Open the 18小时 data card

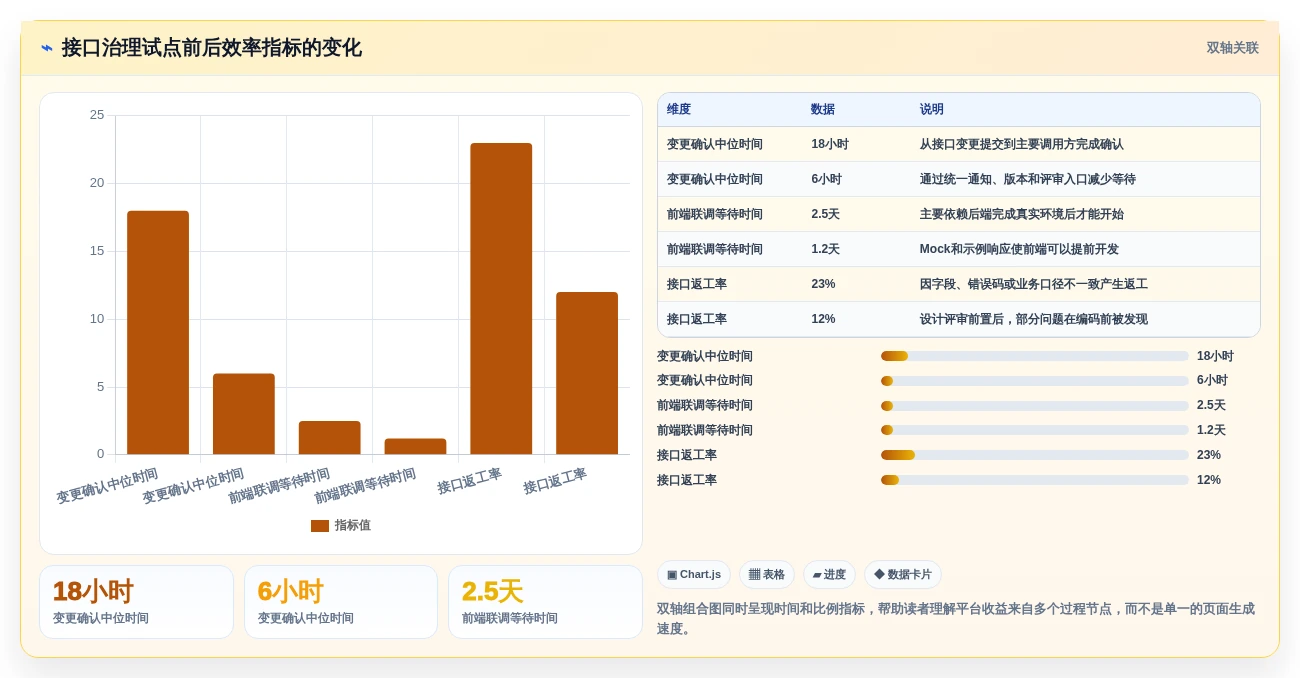[x=136, y=602]
